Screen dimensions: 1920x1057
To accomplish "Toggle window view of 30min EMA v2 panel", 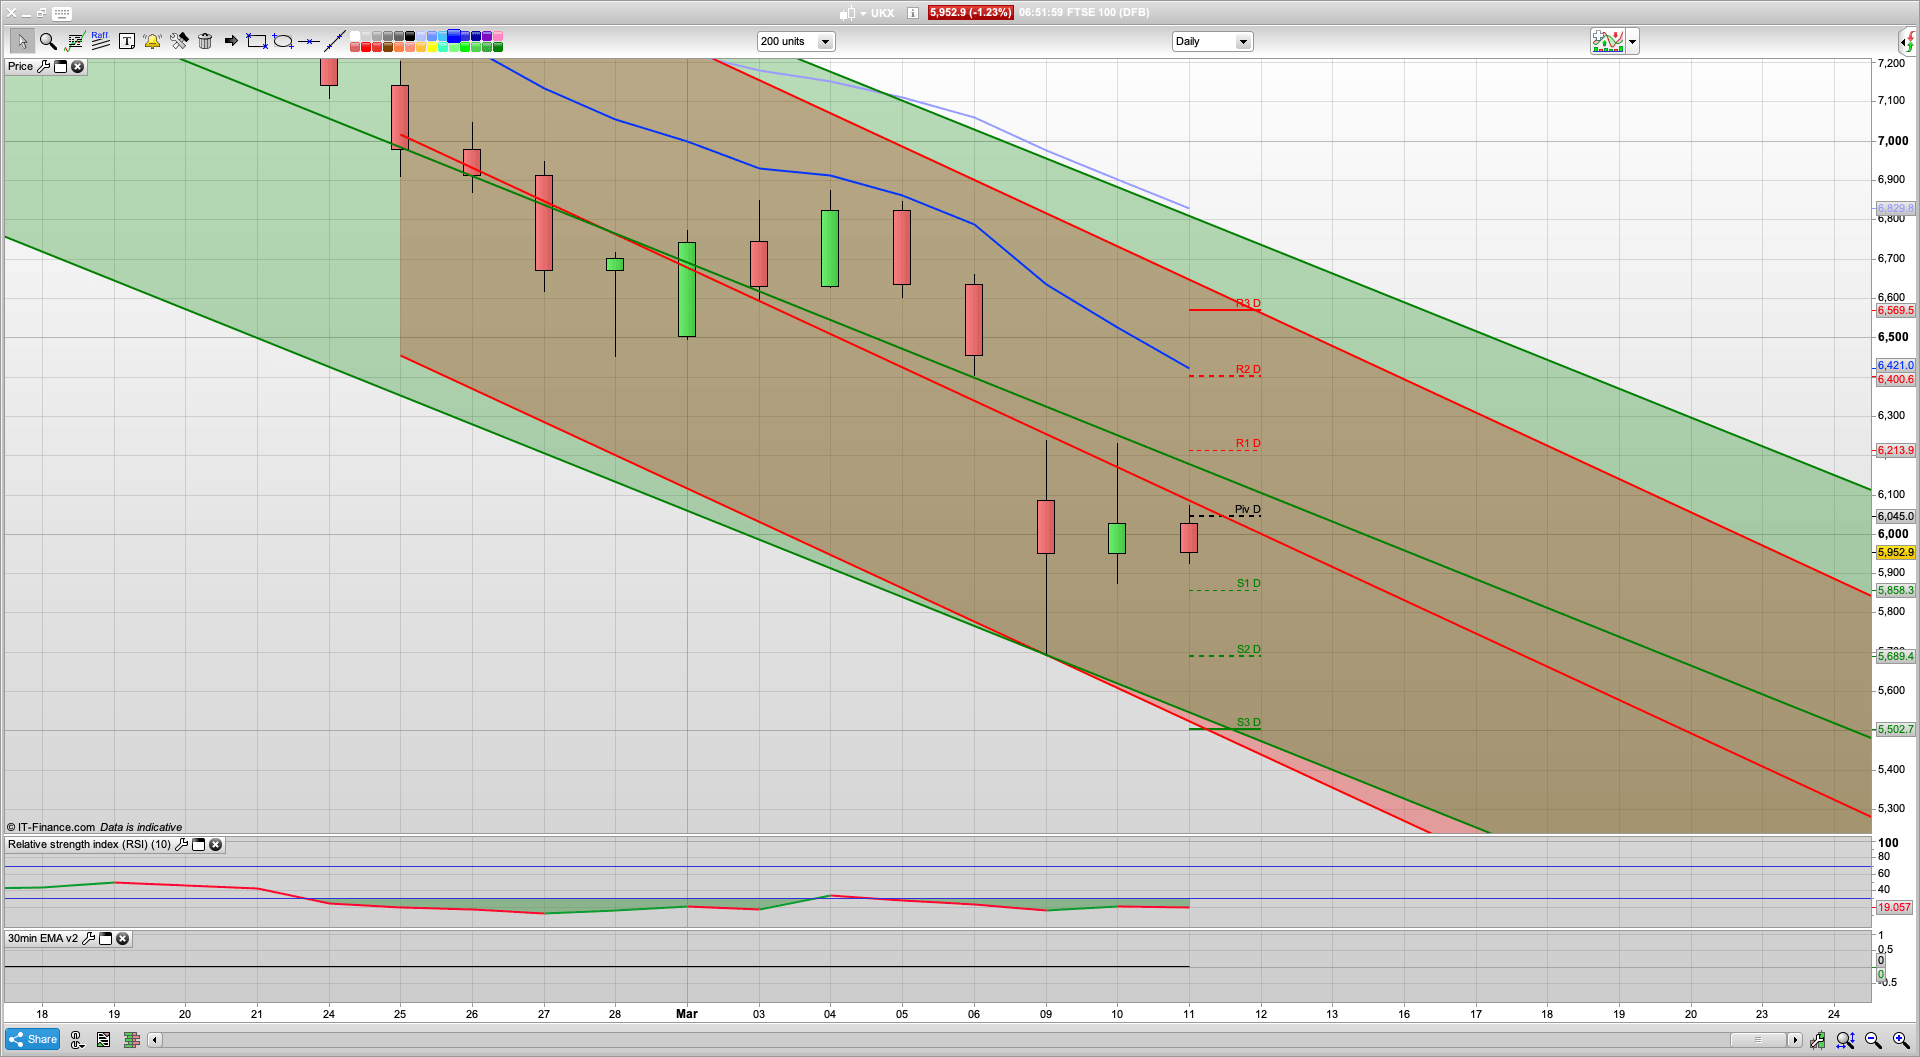I will pos(105,939).
